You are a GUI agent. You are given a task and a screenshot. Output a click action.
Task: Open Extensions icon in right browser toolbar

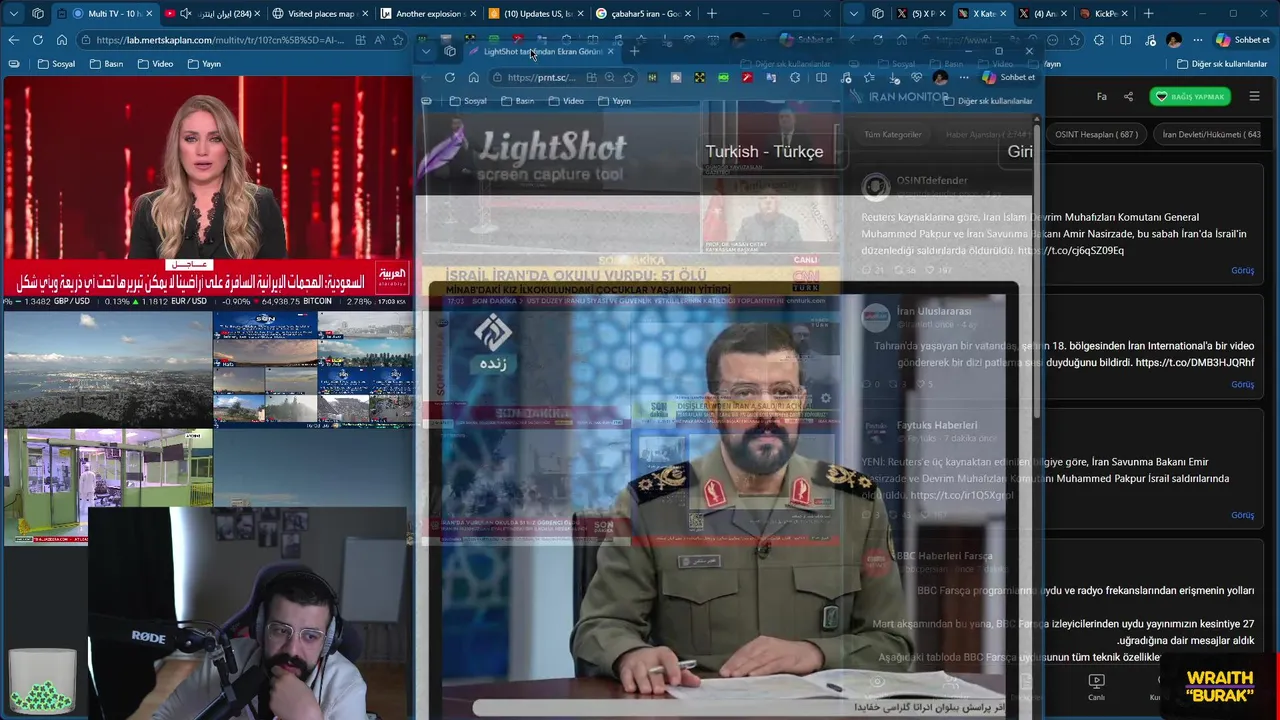click(1099, 40)
